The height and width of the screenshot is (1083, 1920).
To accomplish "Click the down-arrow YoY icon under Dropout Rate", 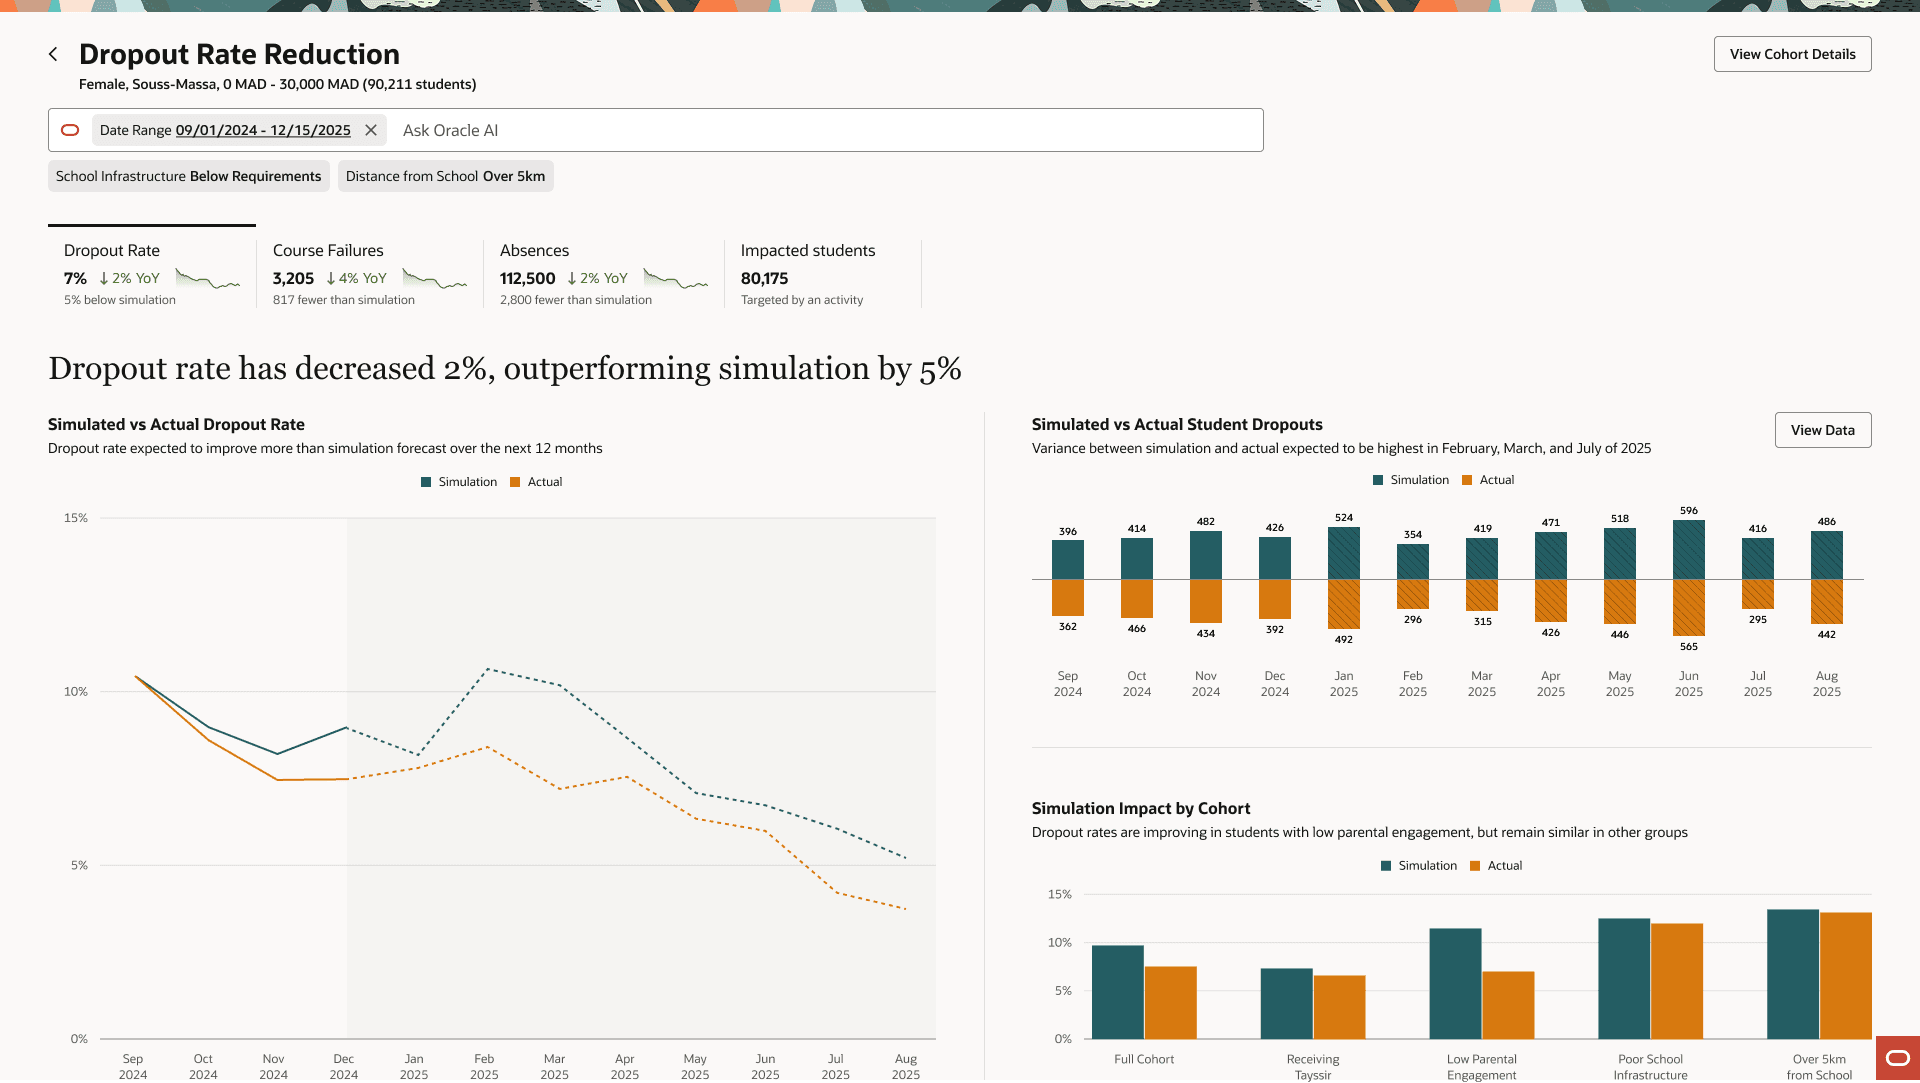I will (104, 279).
